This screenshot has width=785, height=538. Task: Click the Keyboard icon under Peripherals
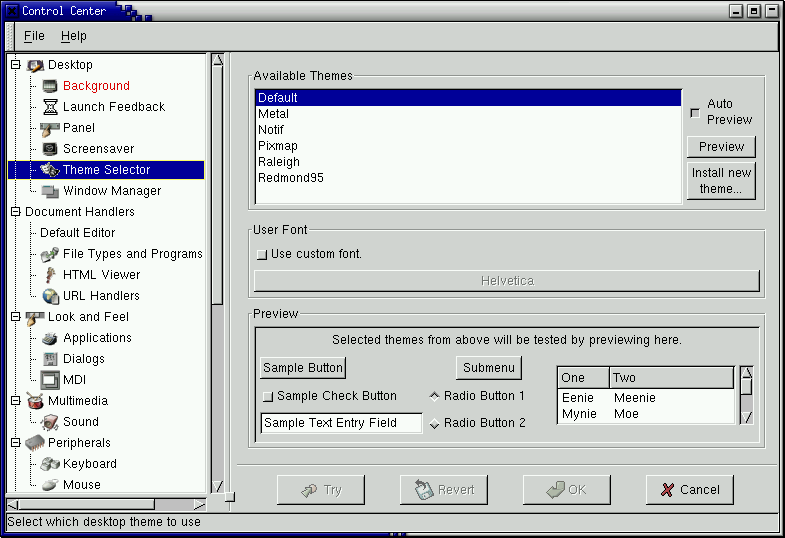tap(50, 464)
